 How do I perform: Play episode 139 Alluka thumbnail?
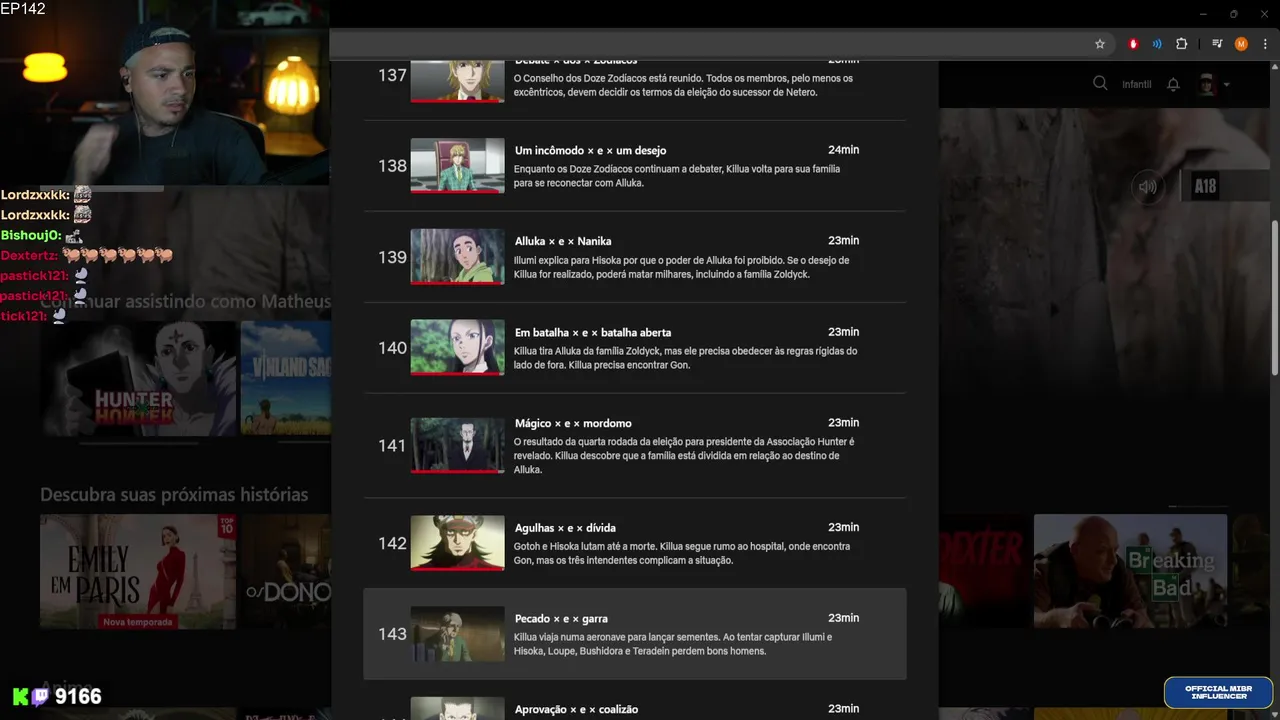(457, 256)
